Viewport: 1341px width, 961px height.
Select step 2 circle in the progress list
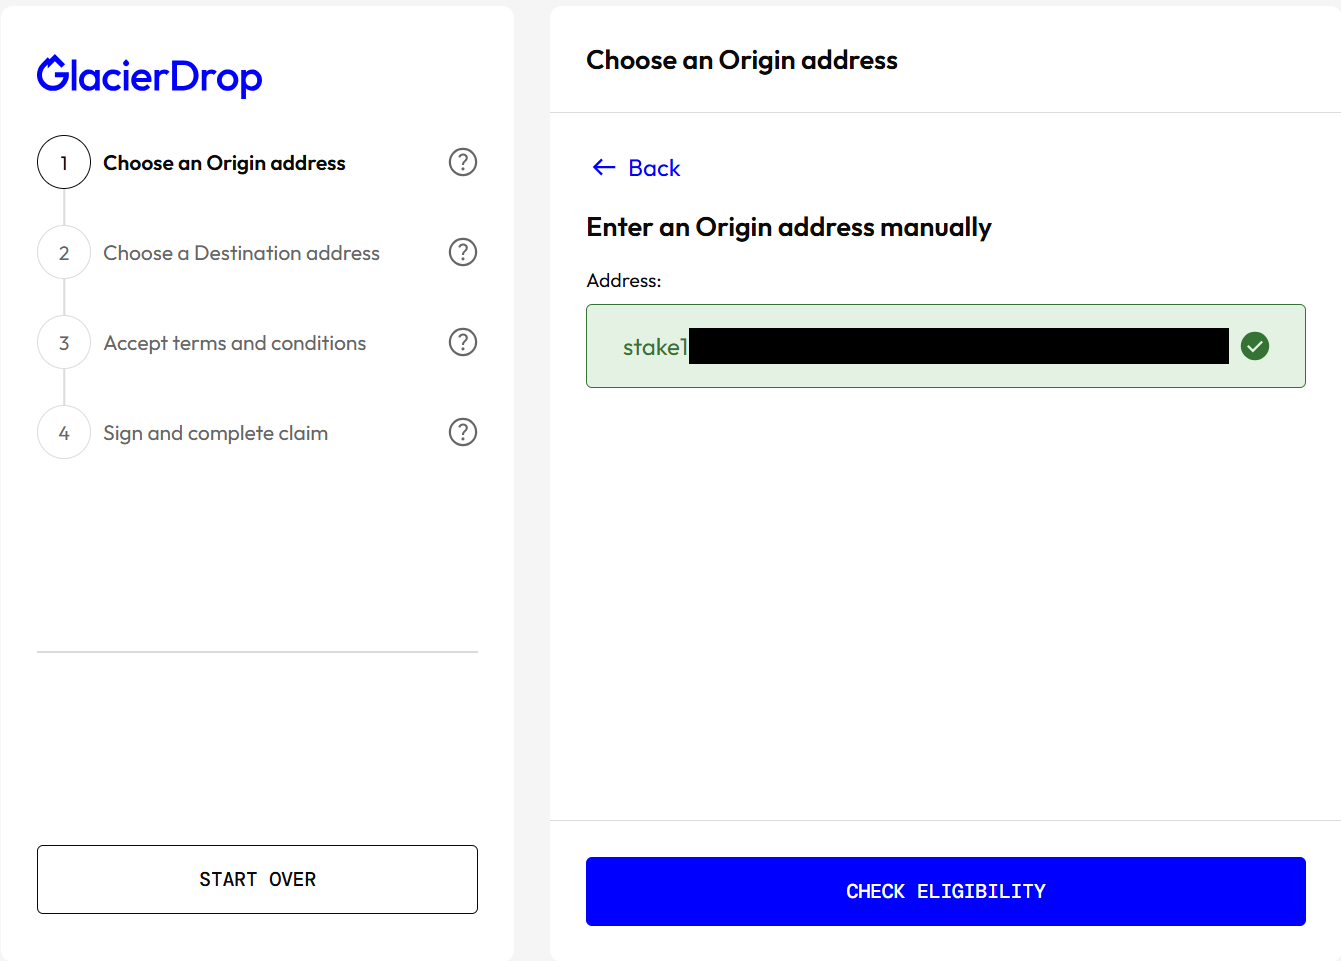click(64, 252)
